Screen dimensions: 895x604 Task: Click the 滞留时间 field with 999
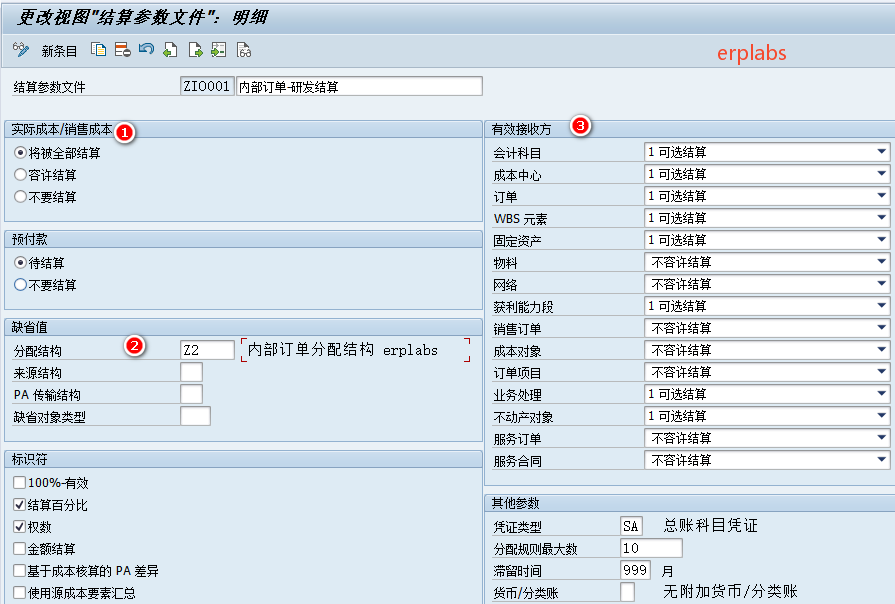pos(635,570)
